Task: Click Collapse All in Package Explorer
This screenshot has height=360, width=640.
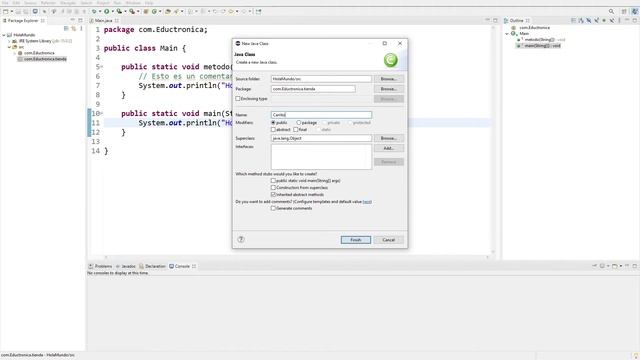Action: point(66,29)
